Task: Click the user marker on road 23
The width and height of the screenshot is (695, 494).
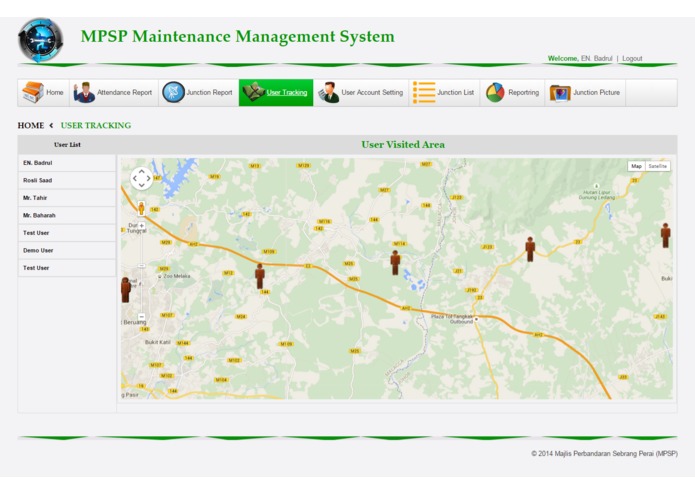Action: click(x=530, y=249)
